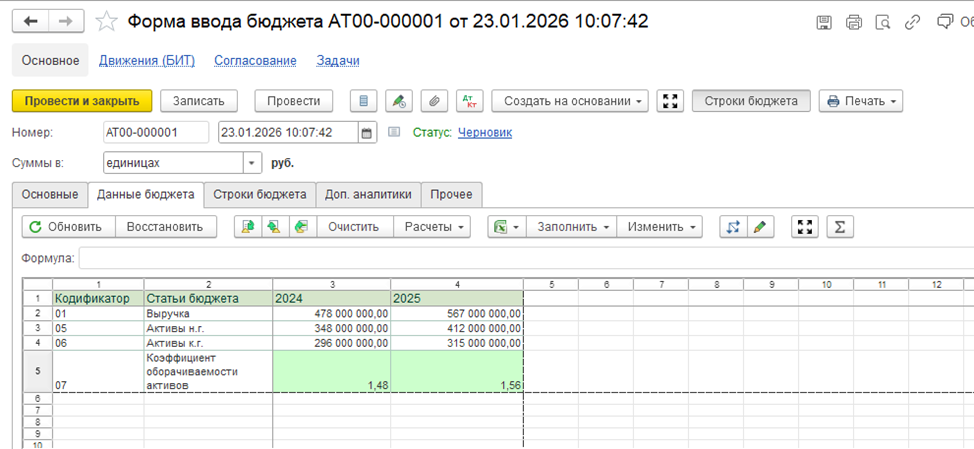Screen dimensions: 974x449
Task: Select the Кодификатор header cell
Action: click(x=98, y=298)
